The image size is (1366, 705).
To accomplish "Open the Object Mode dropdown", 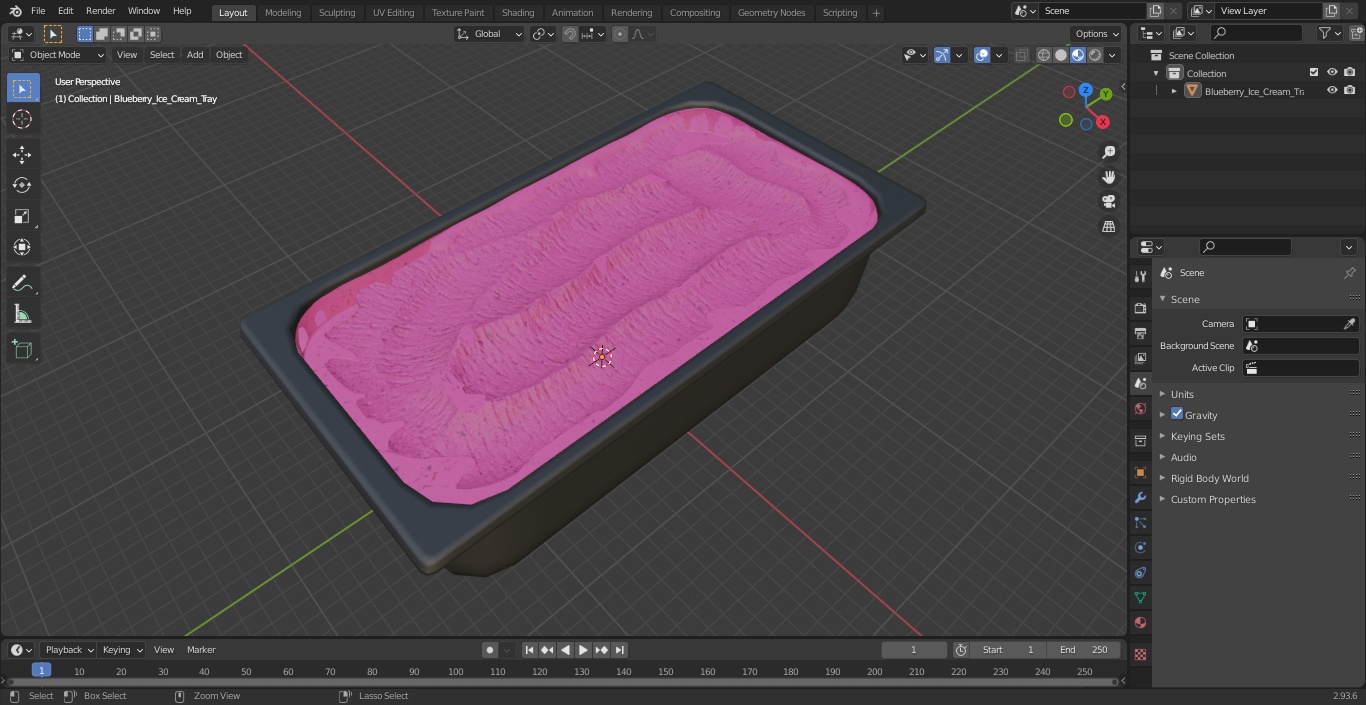I will tap(58, 55).
